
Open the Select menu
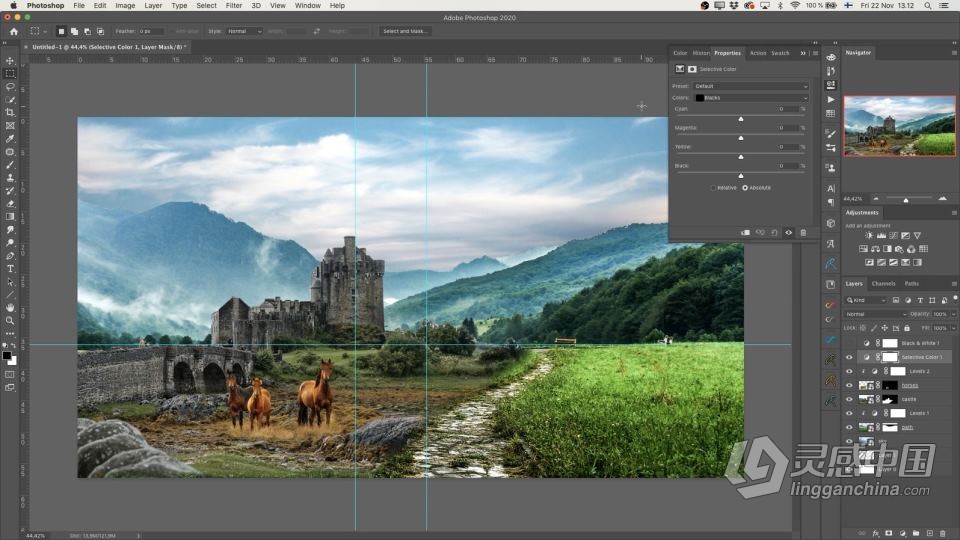pyautogui.click(x=206, y=6)
